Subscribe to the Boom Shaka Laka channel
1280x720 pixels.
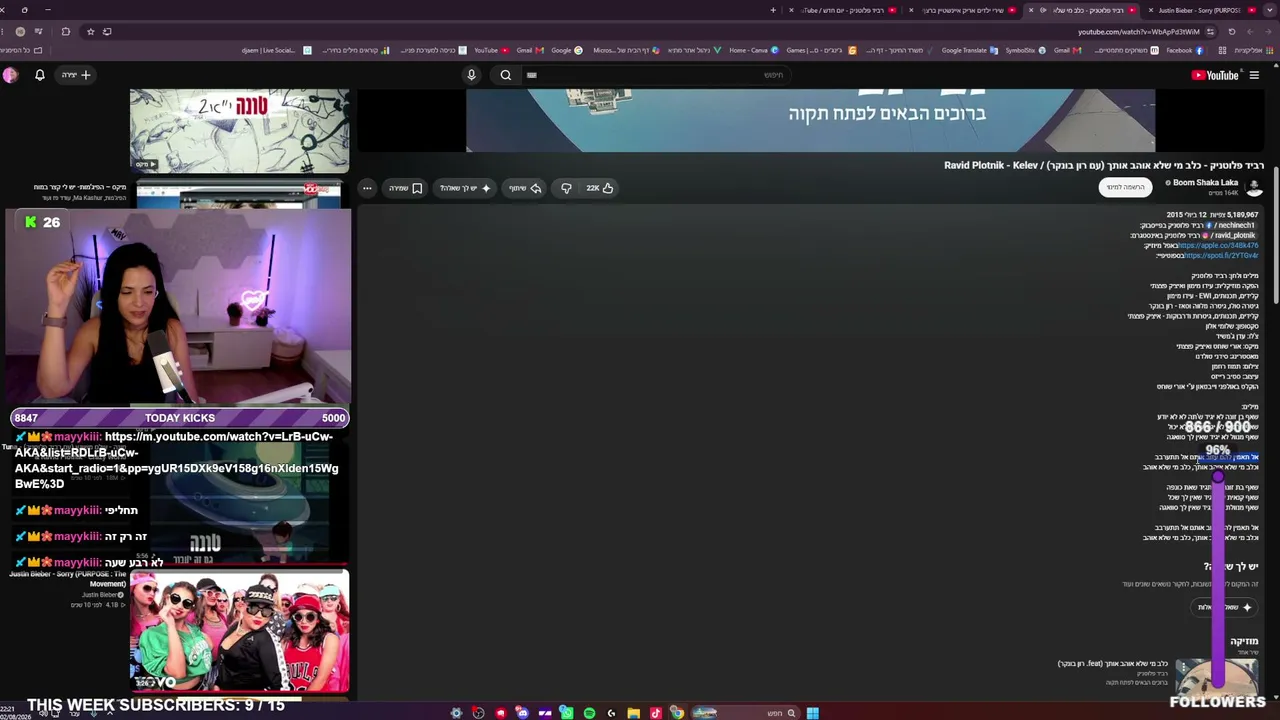tap(1125, 187)
